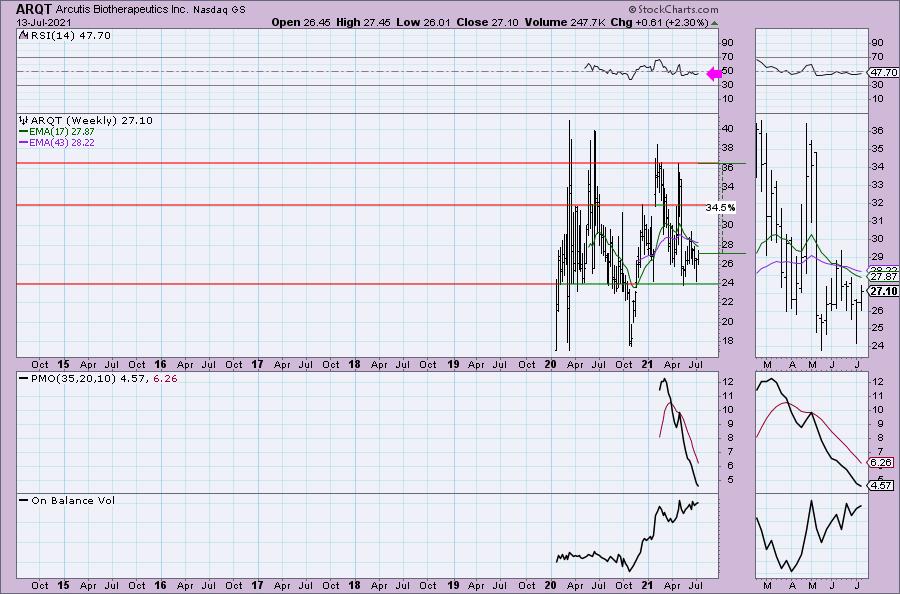This screenshot has width=900, height=594.
Task: Click the 40 price level on the main price scale
Action: coord(727,129)
